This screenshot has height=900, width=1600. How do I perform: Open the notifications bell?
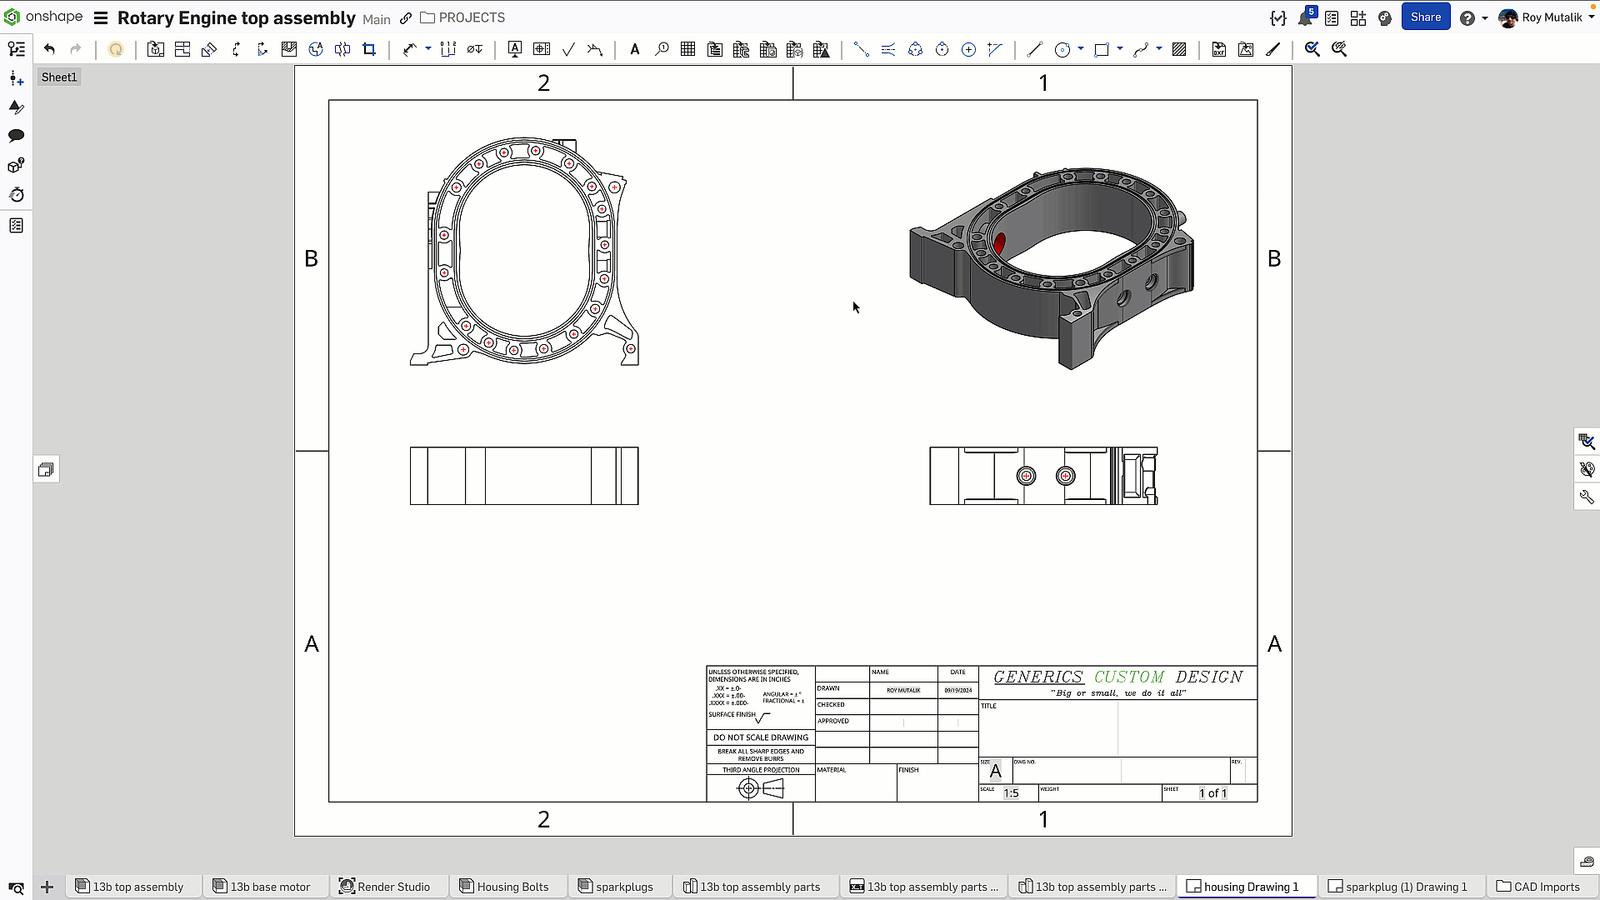click(x=1305, y=18)
